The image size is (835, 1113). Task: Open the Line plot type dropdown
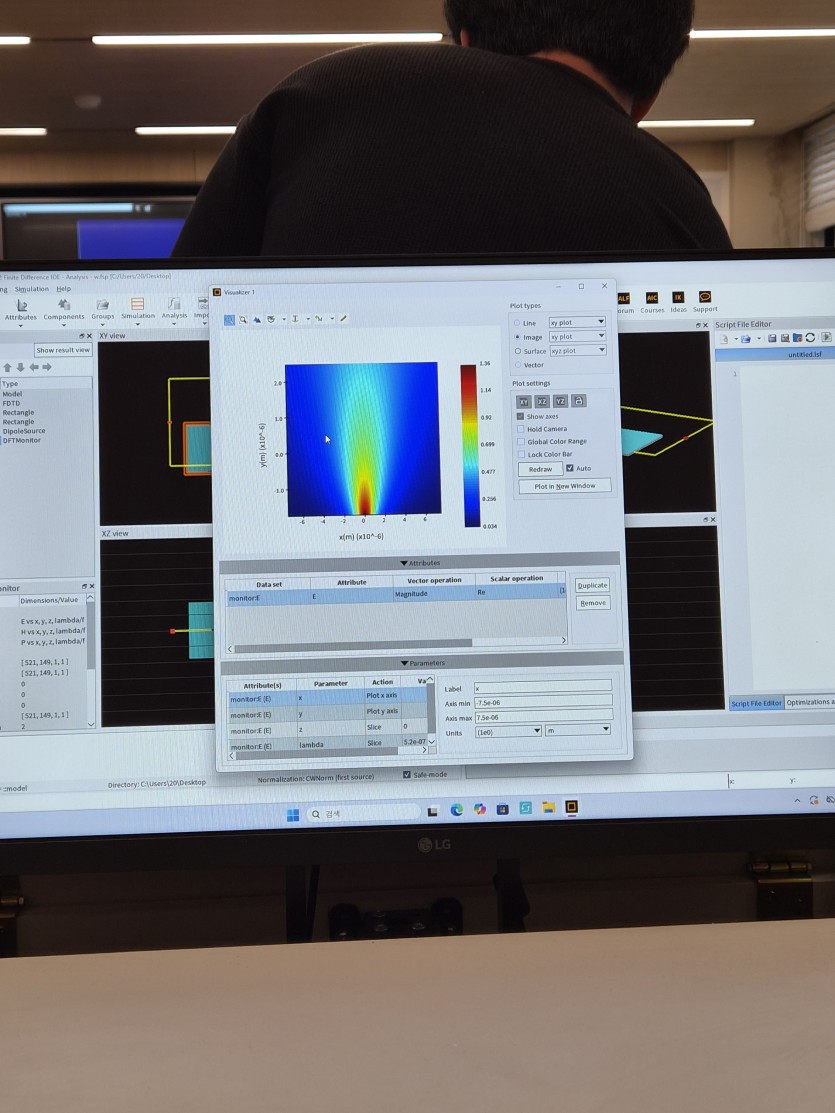577,322
